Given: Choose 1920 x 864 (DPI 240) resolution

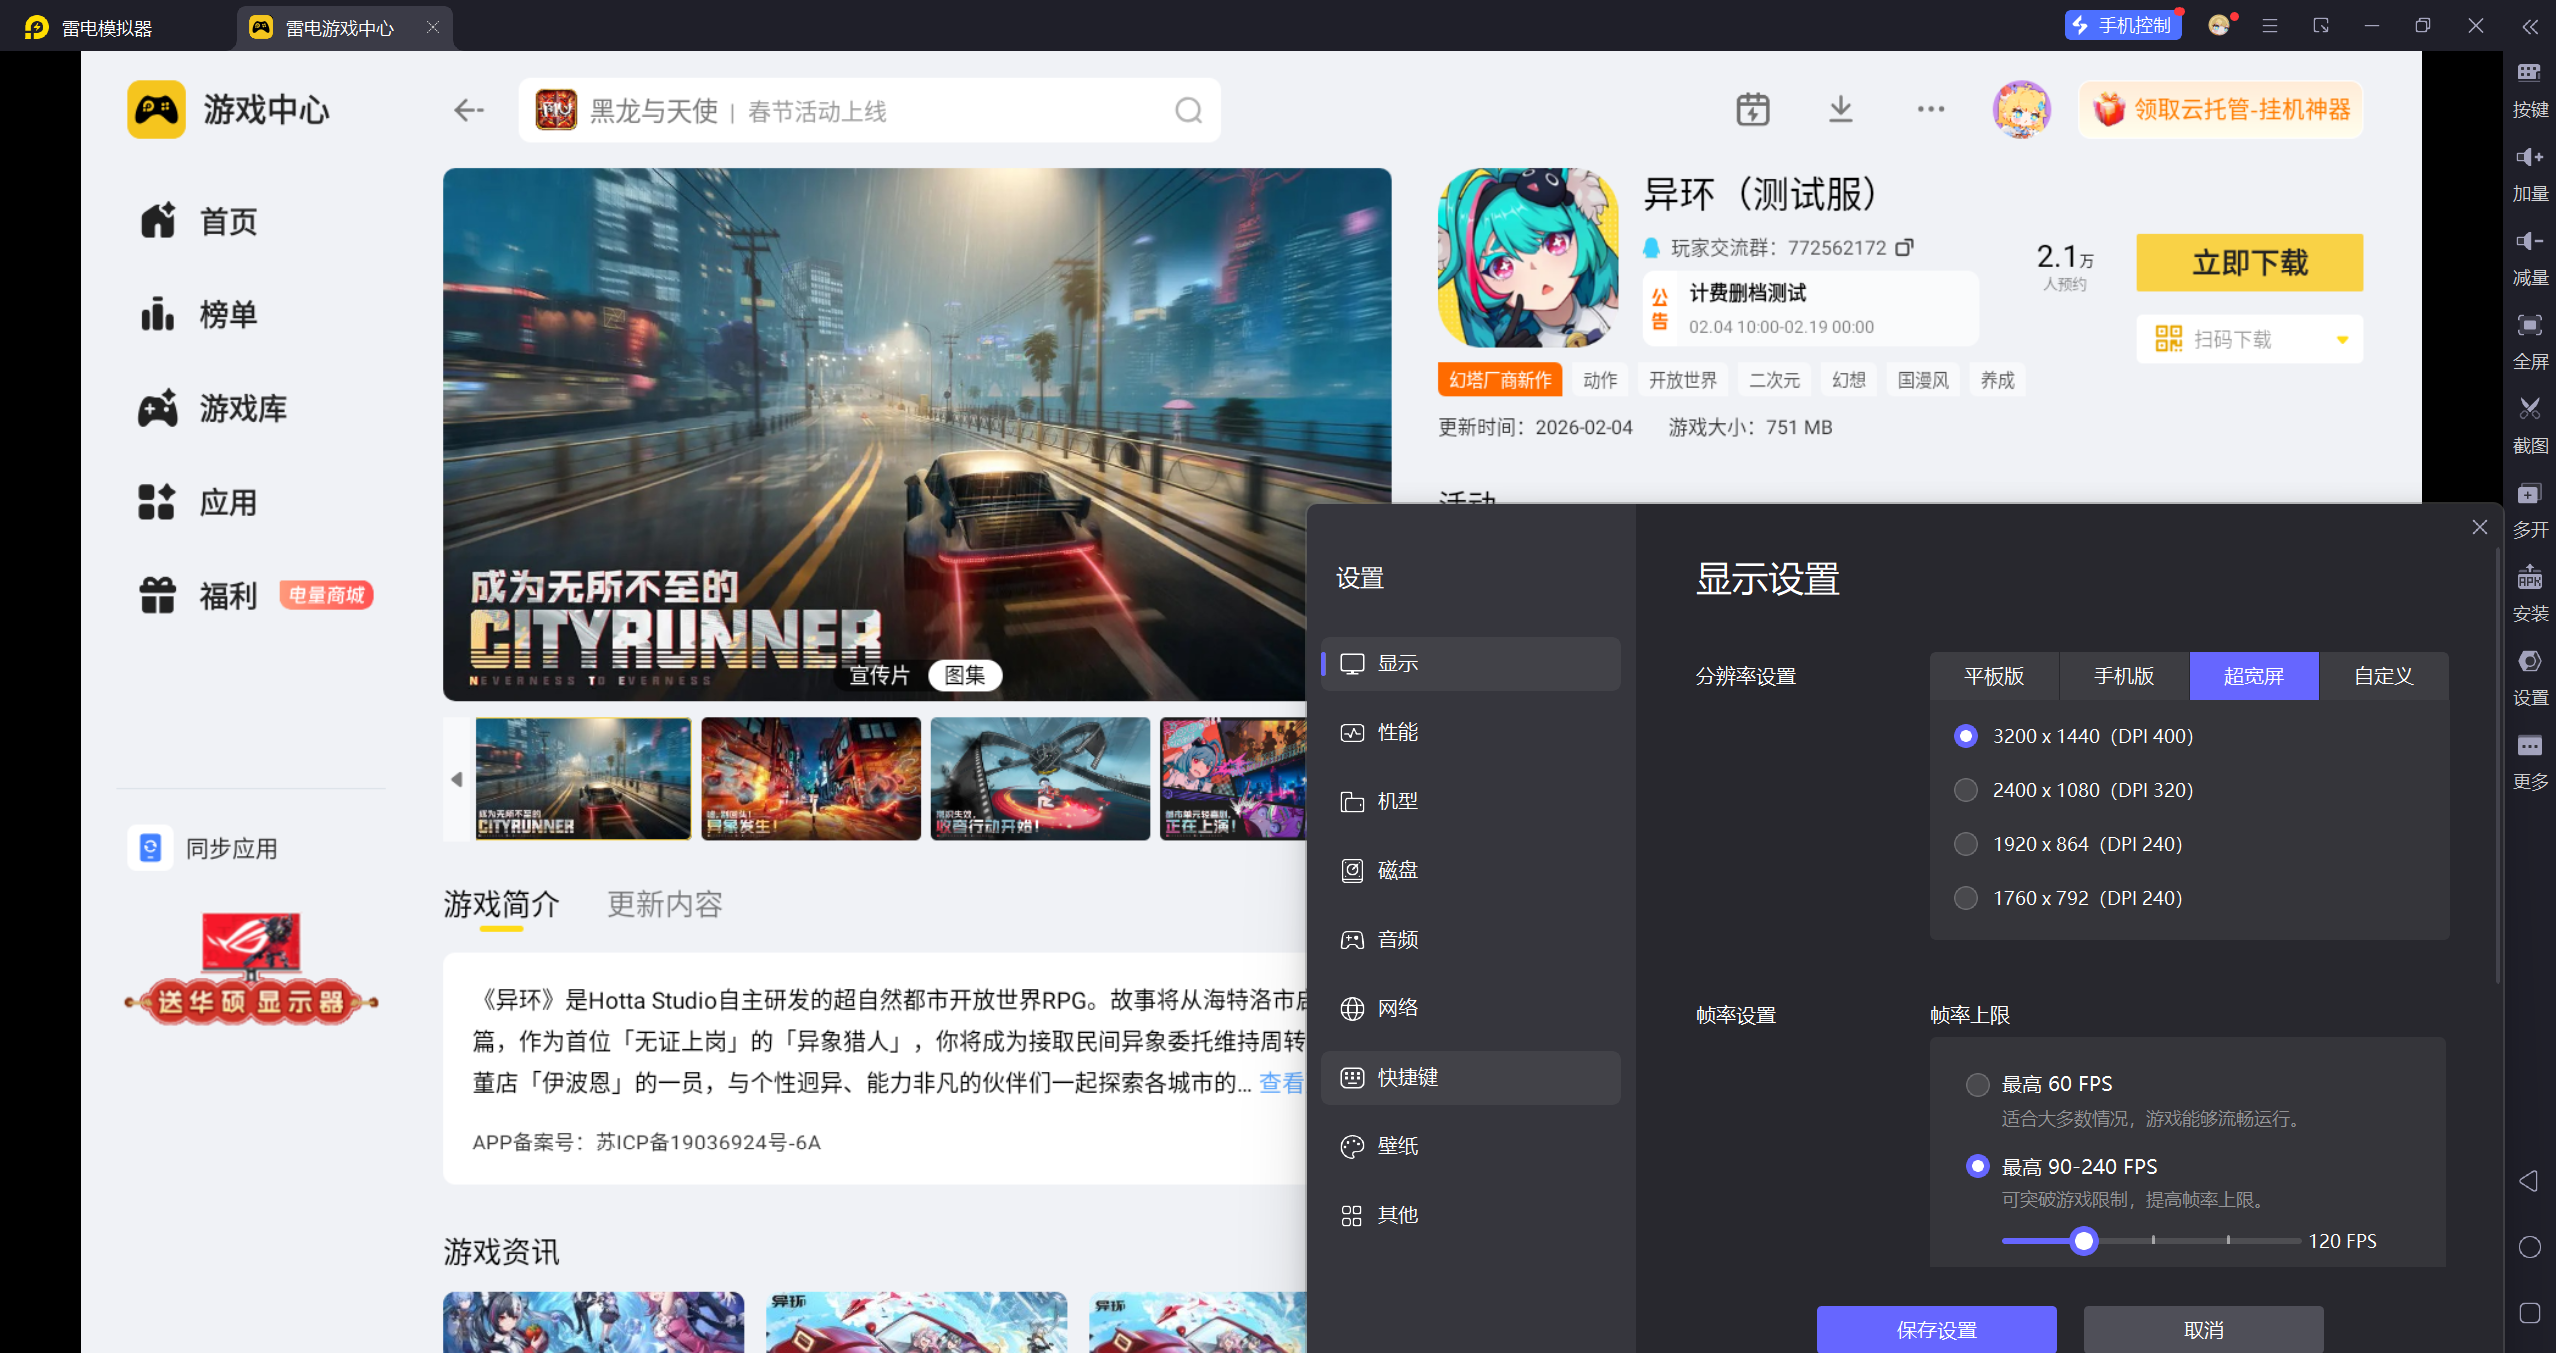Looking at the screenshot, I should 1966,844.
